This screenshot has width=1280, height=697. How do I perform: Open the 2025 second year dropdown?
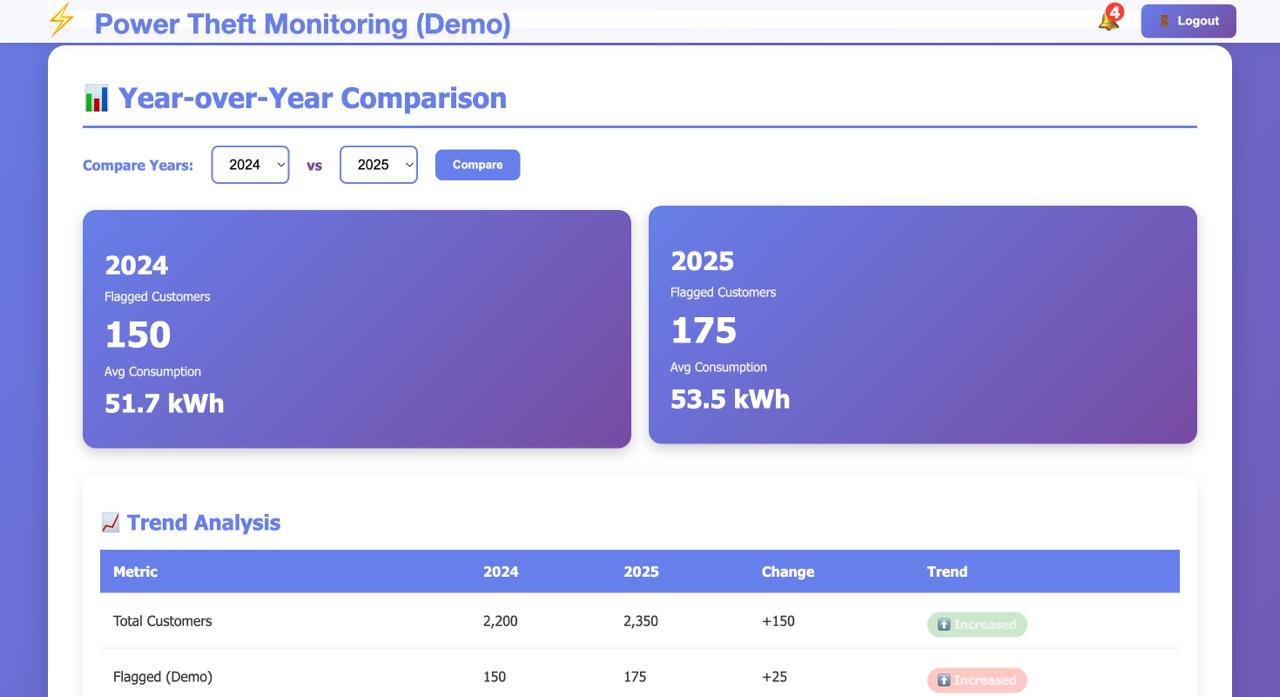click(x=379, y=165)
